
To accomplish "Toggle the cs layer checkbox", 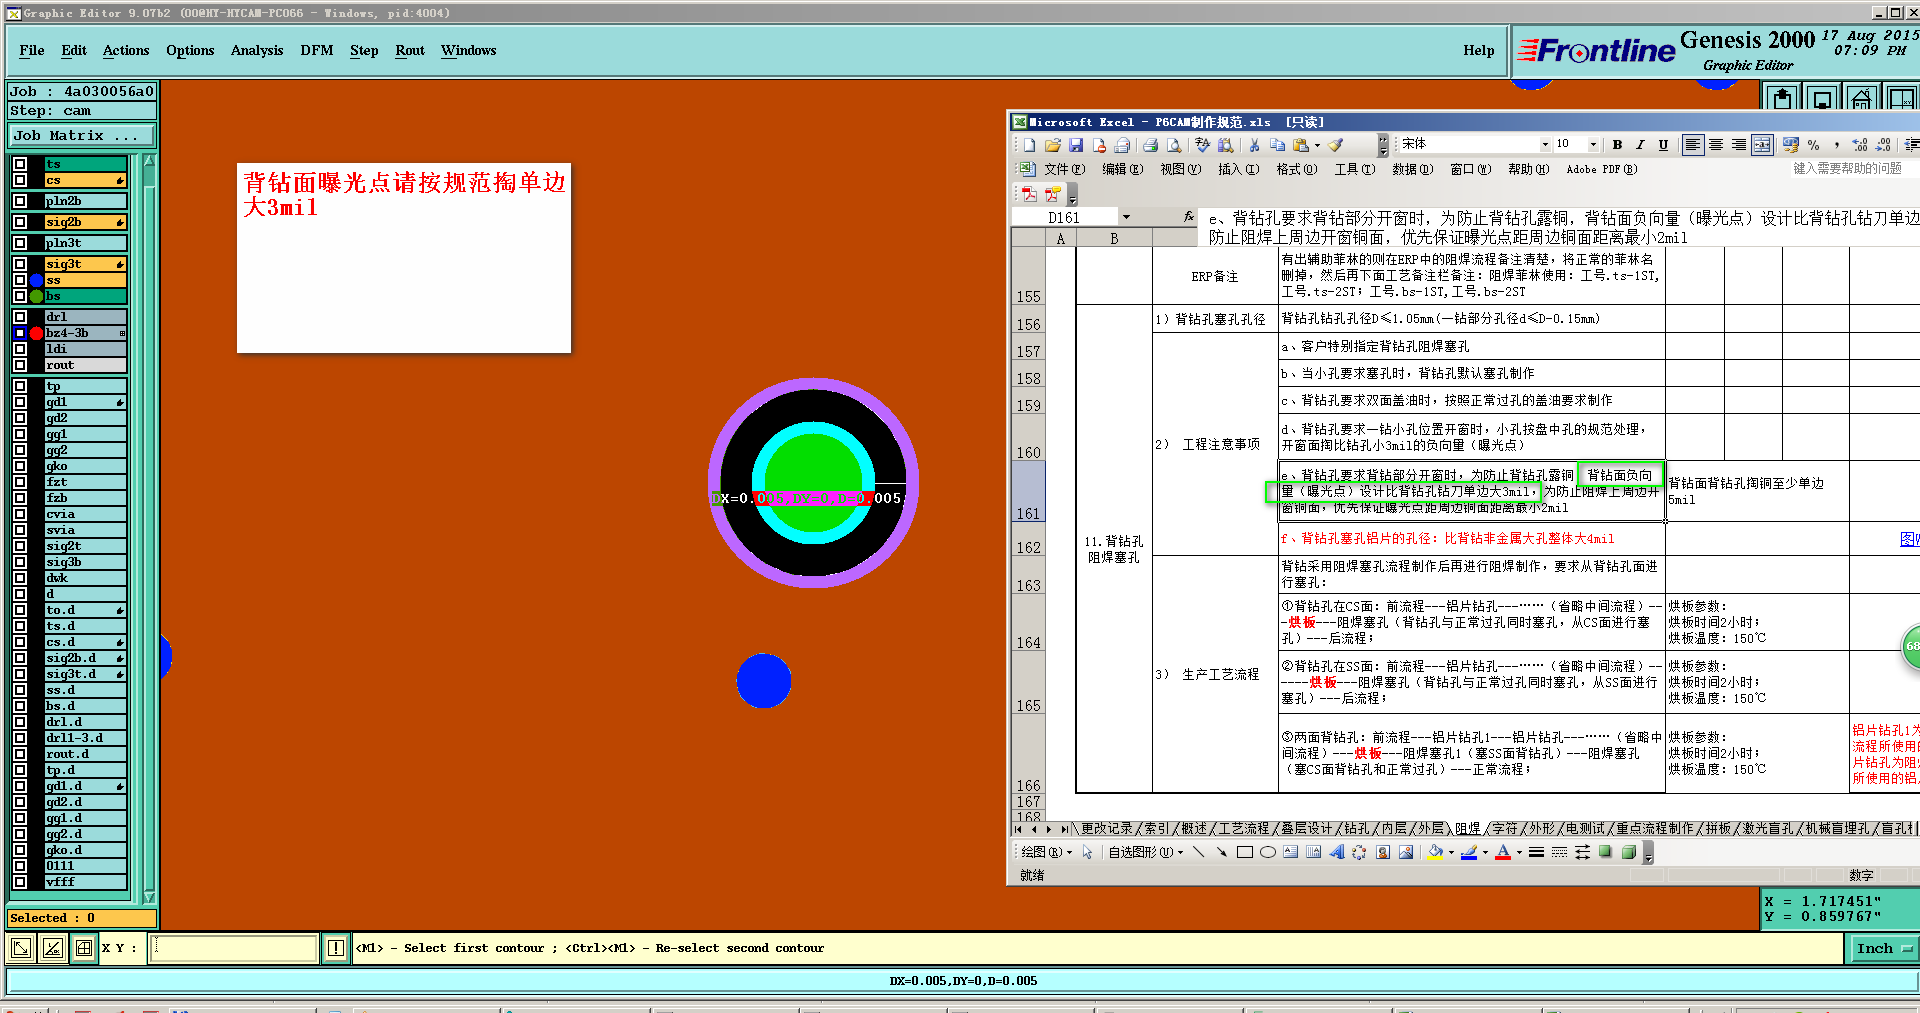I will pyautogui.click(x=20, y=180).
